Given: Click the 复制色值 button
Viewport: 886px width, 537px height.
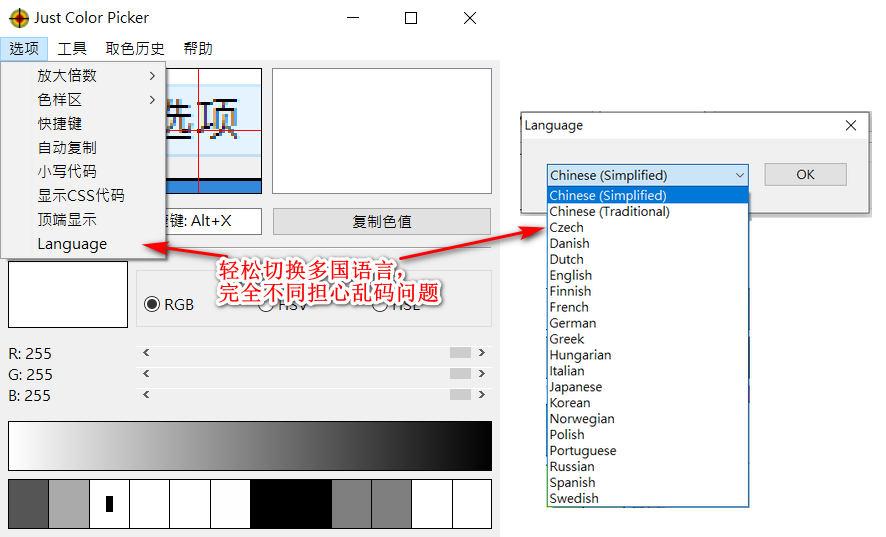Looking at the screenshot, I should click(x=382, y=222).
